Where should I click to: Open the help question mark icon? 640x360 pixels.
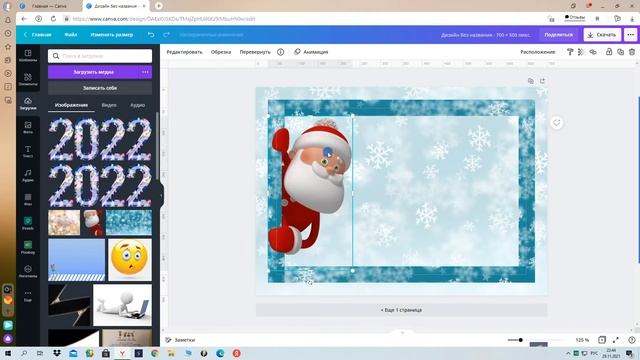pos(632,340)
